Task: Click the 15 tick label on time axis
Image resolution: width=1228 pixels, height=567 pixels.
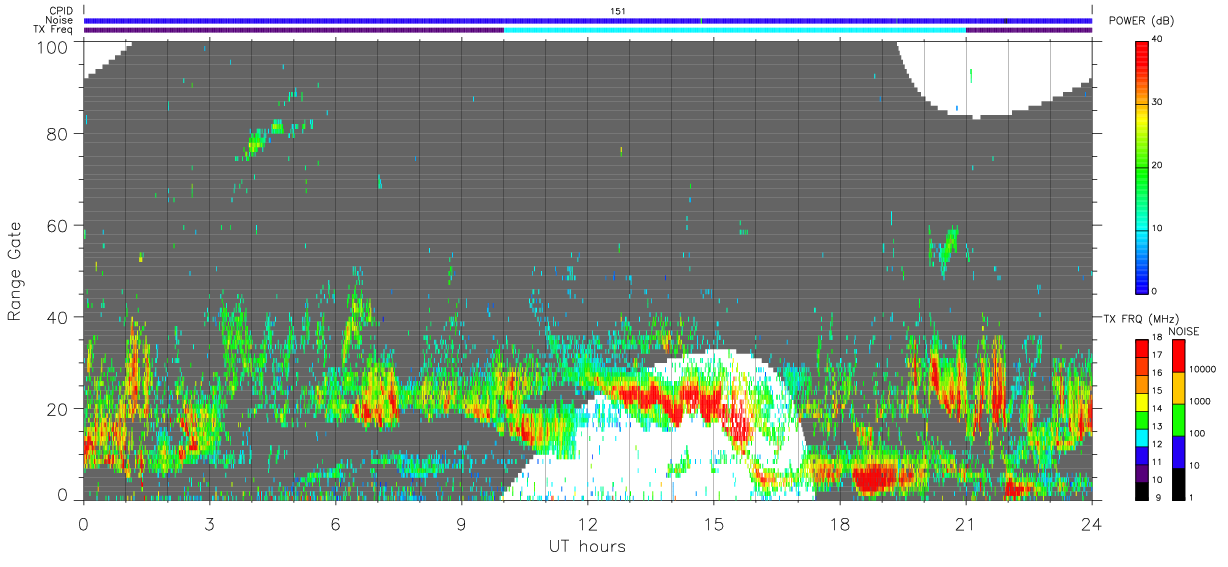Action: 713,523
